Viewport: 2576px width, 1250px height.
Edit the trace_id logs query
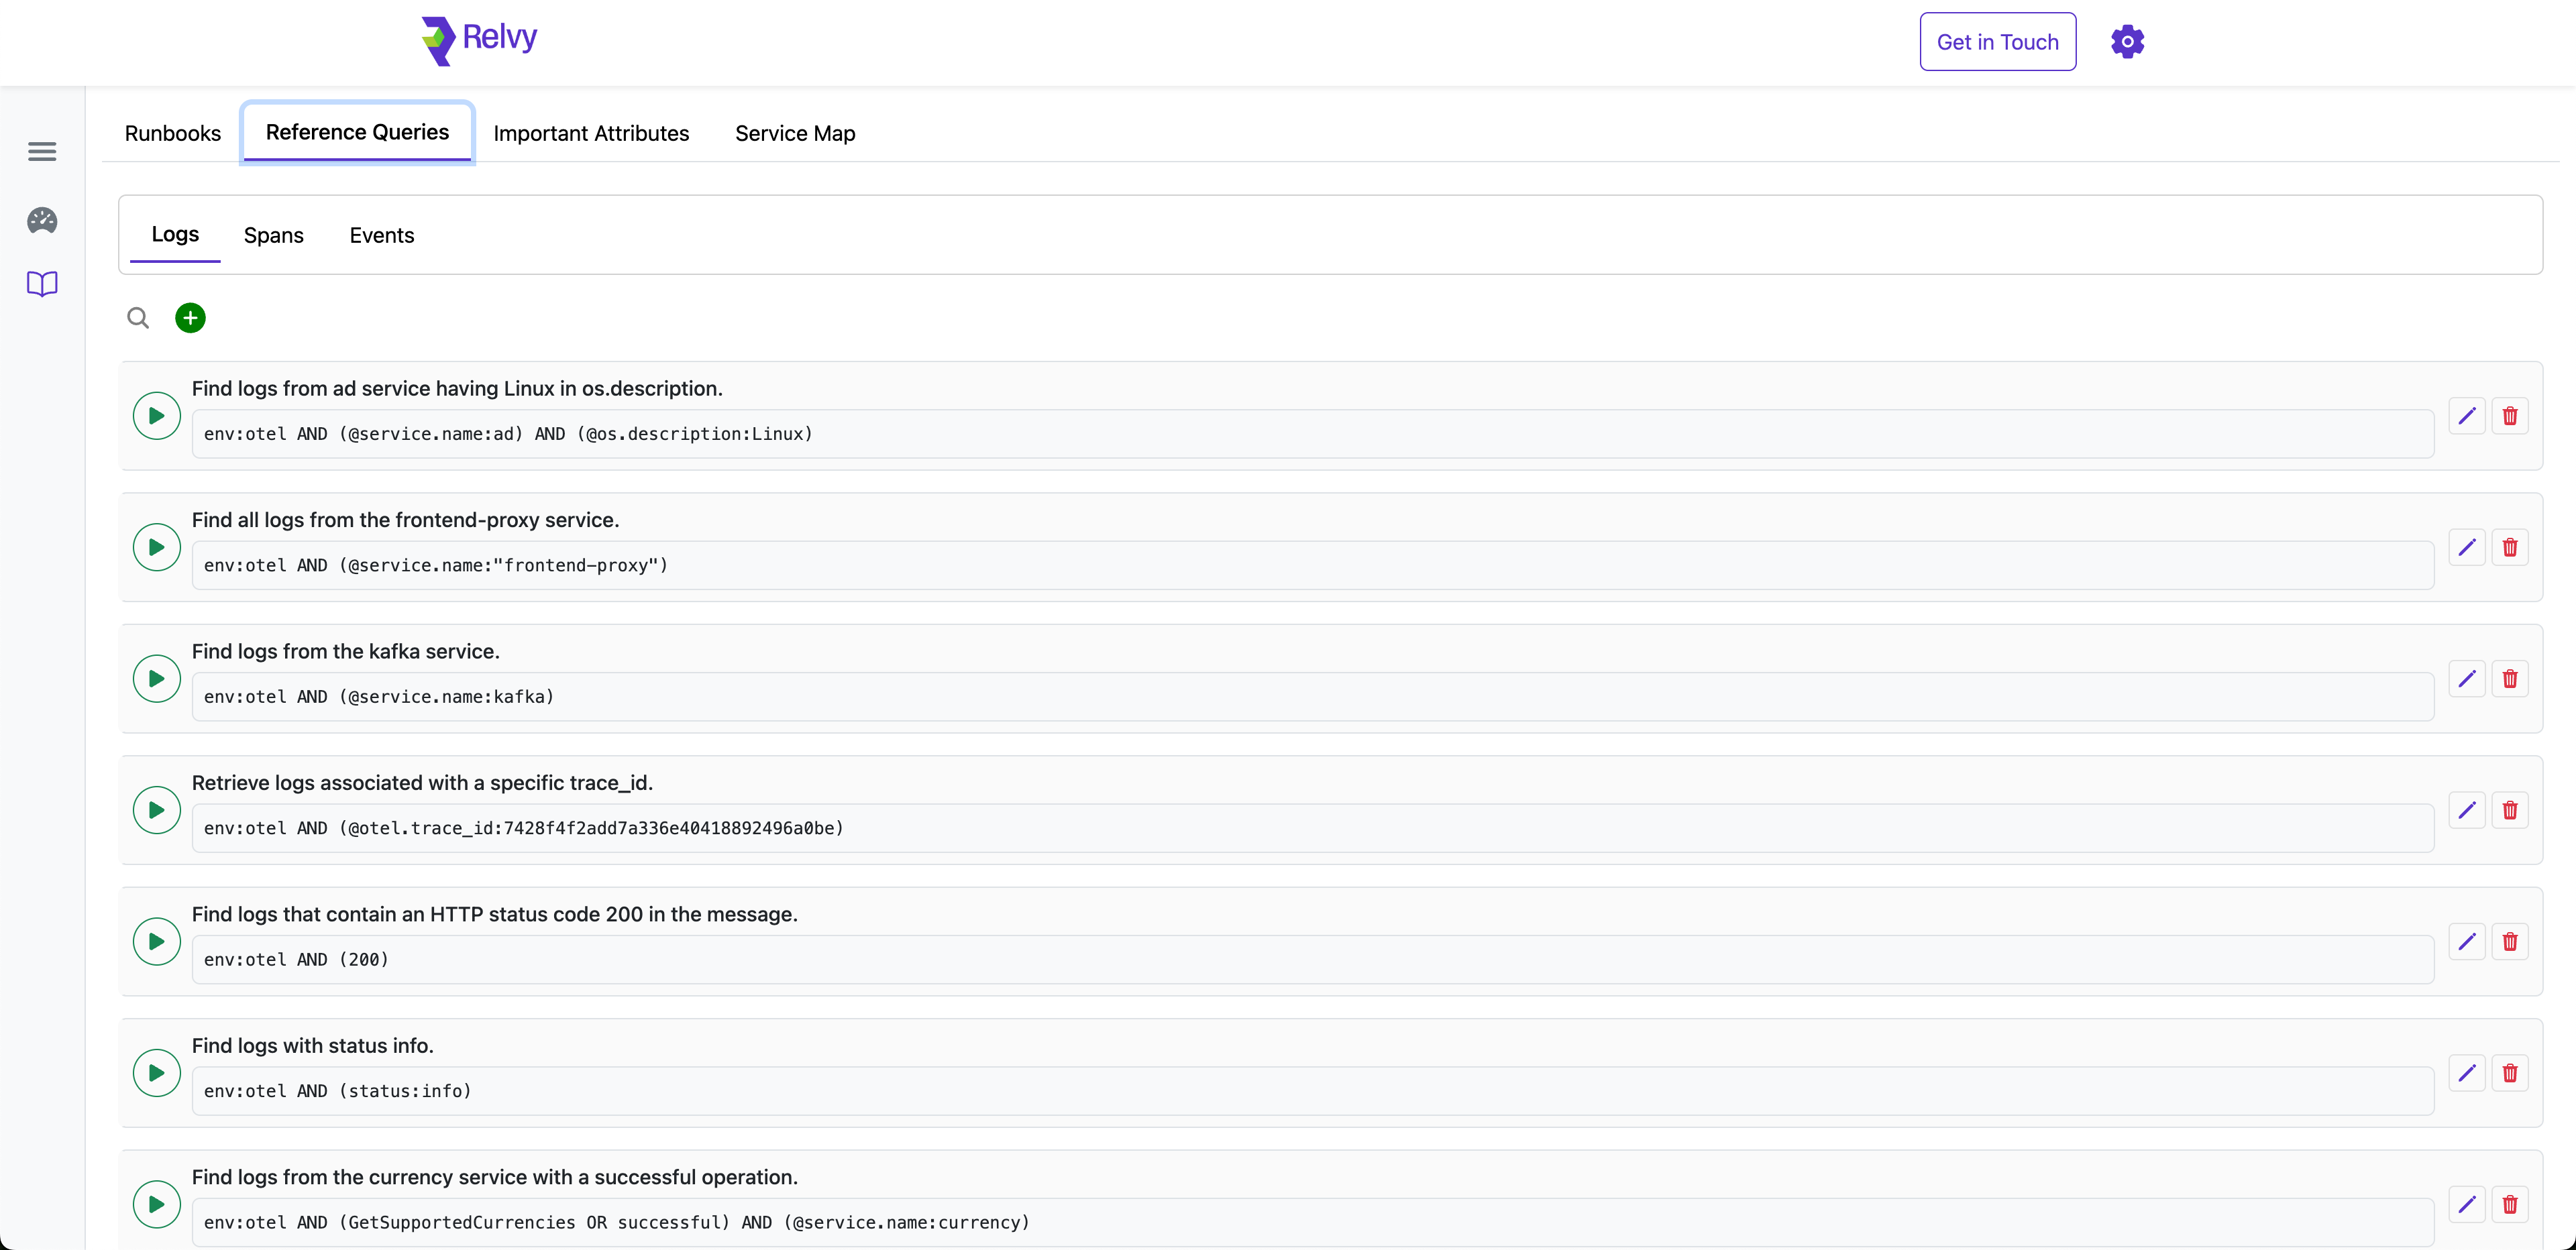point(2467,810)
